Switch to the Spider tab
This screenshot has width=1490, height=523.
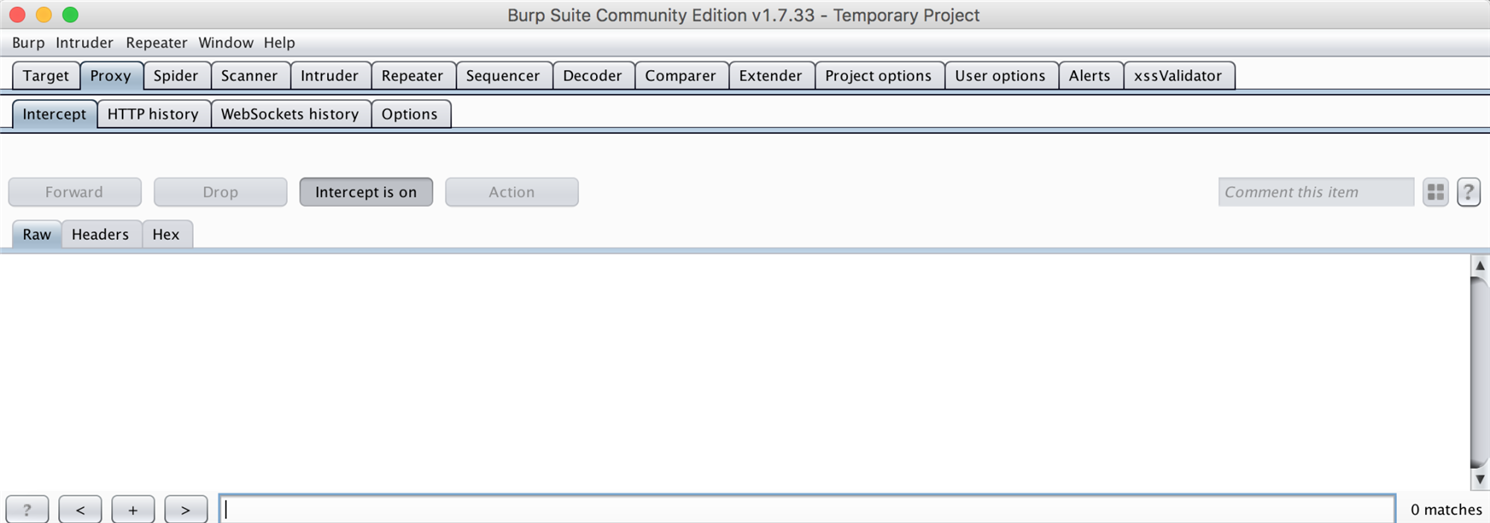pos(177,76)
